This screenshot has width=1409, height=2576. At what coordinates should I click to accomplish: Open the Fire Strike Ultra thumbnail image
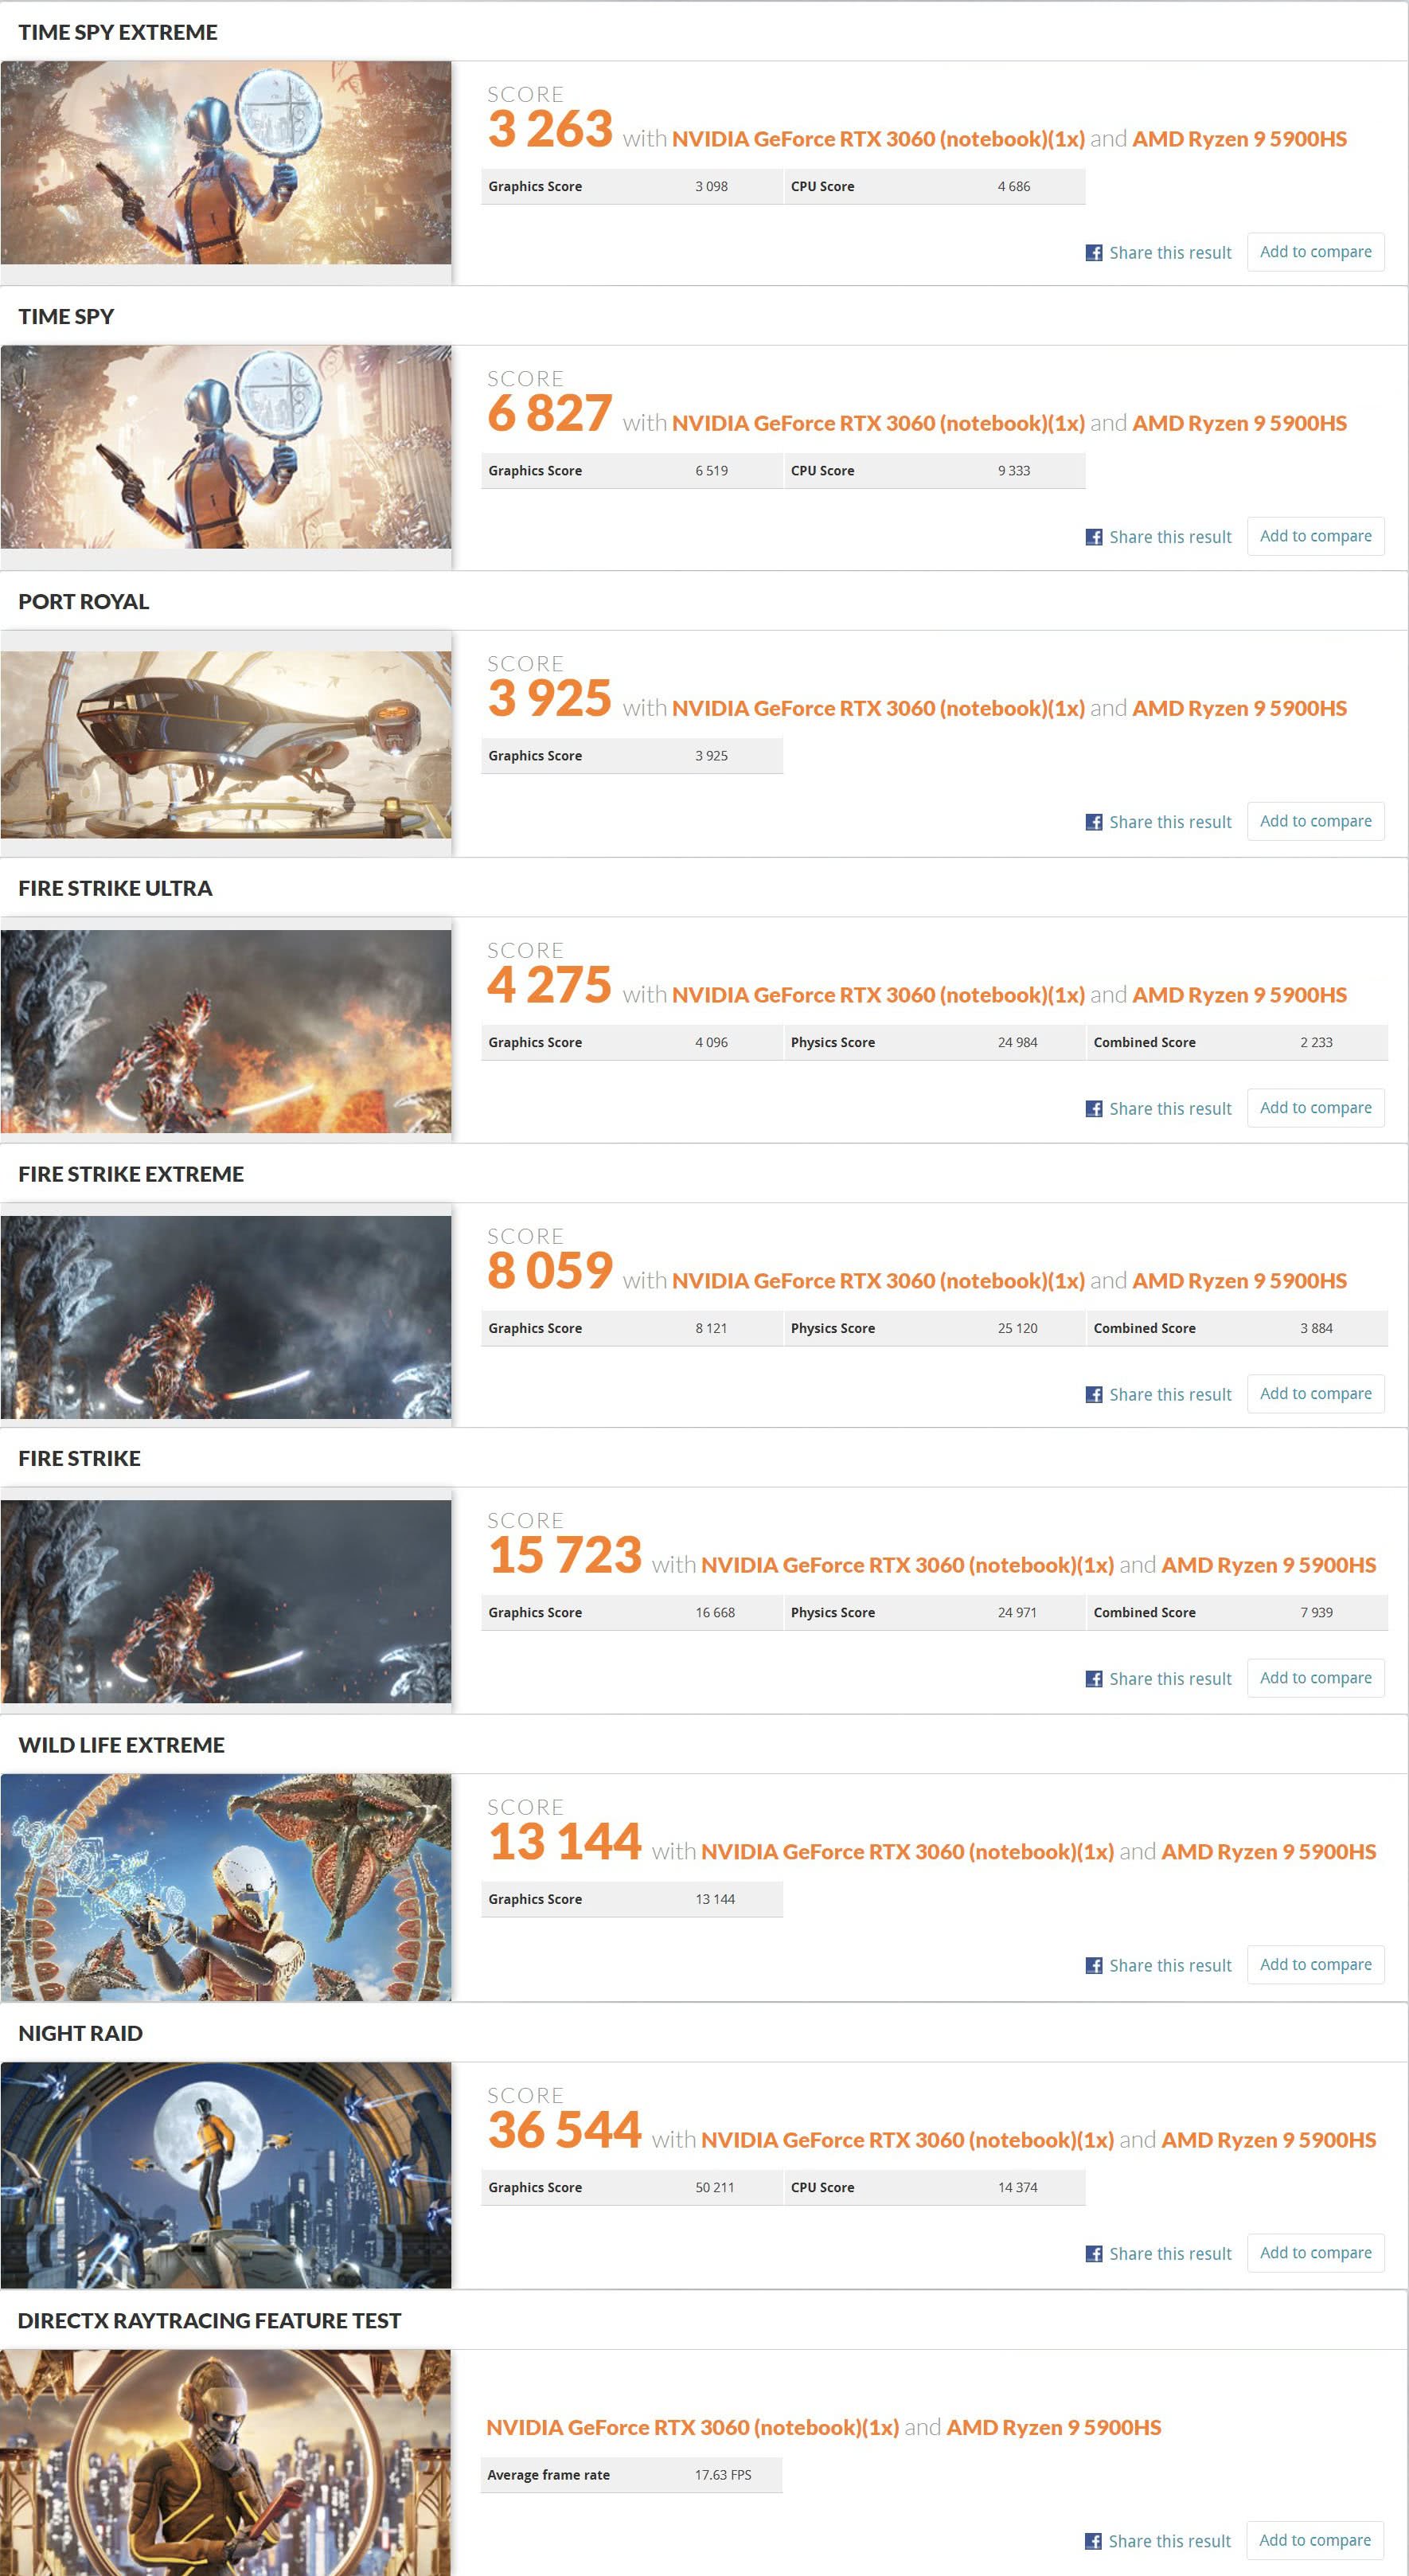226,1031
